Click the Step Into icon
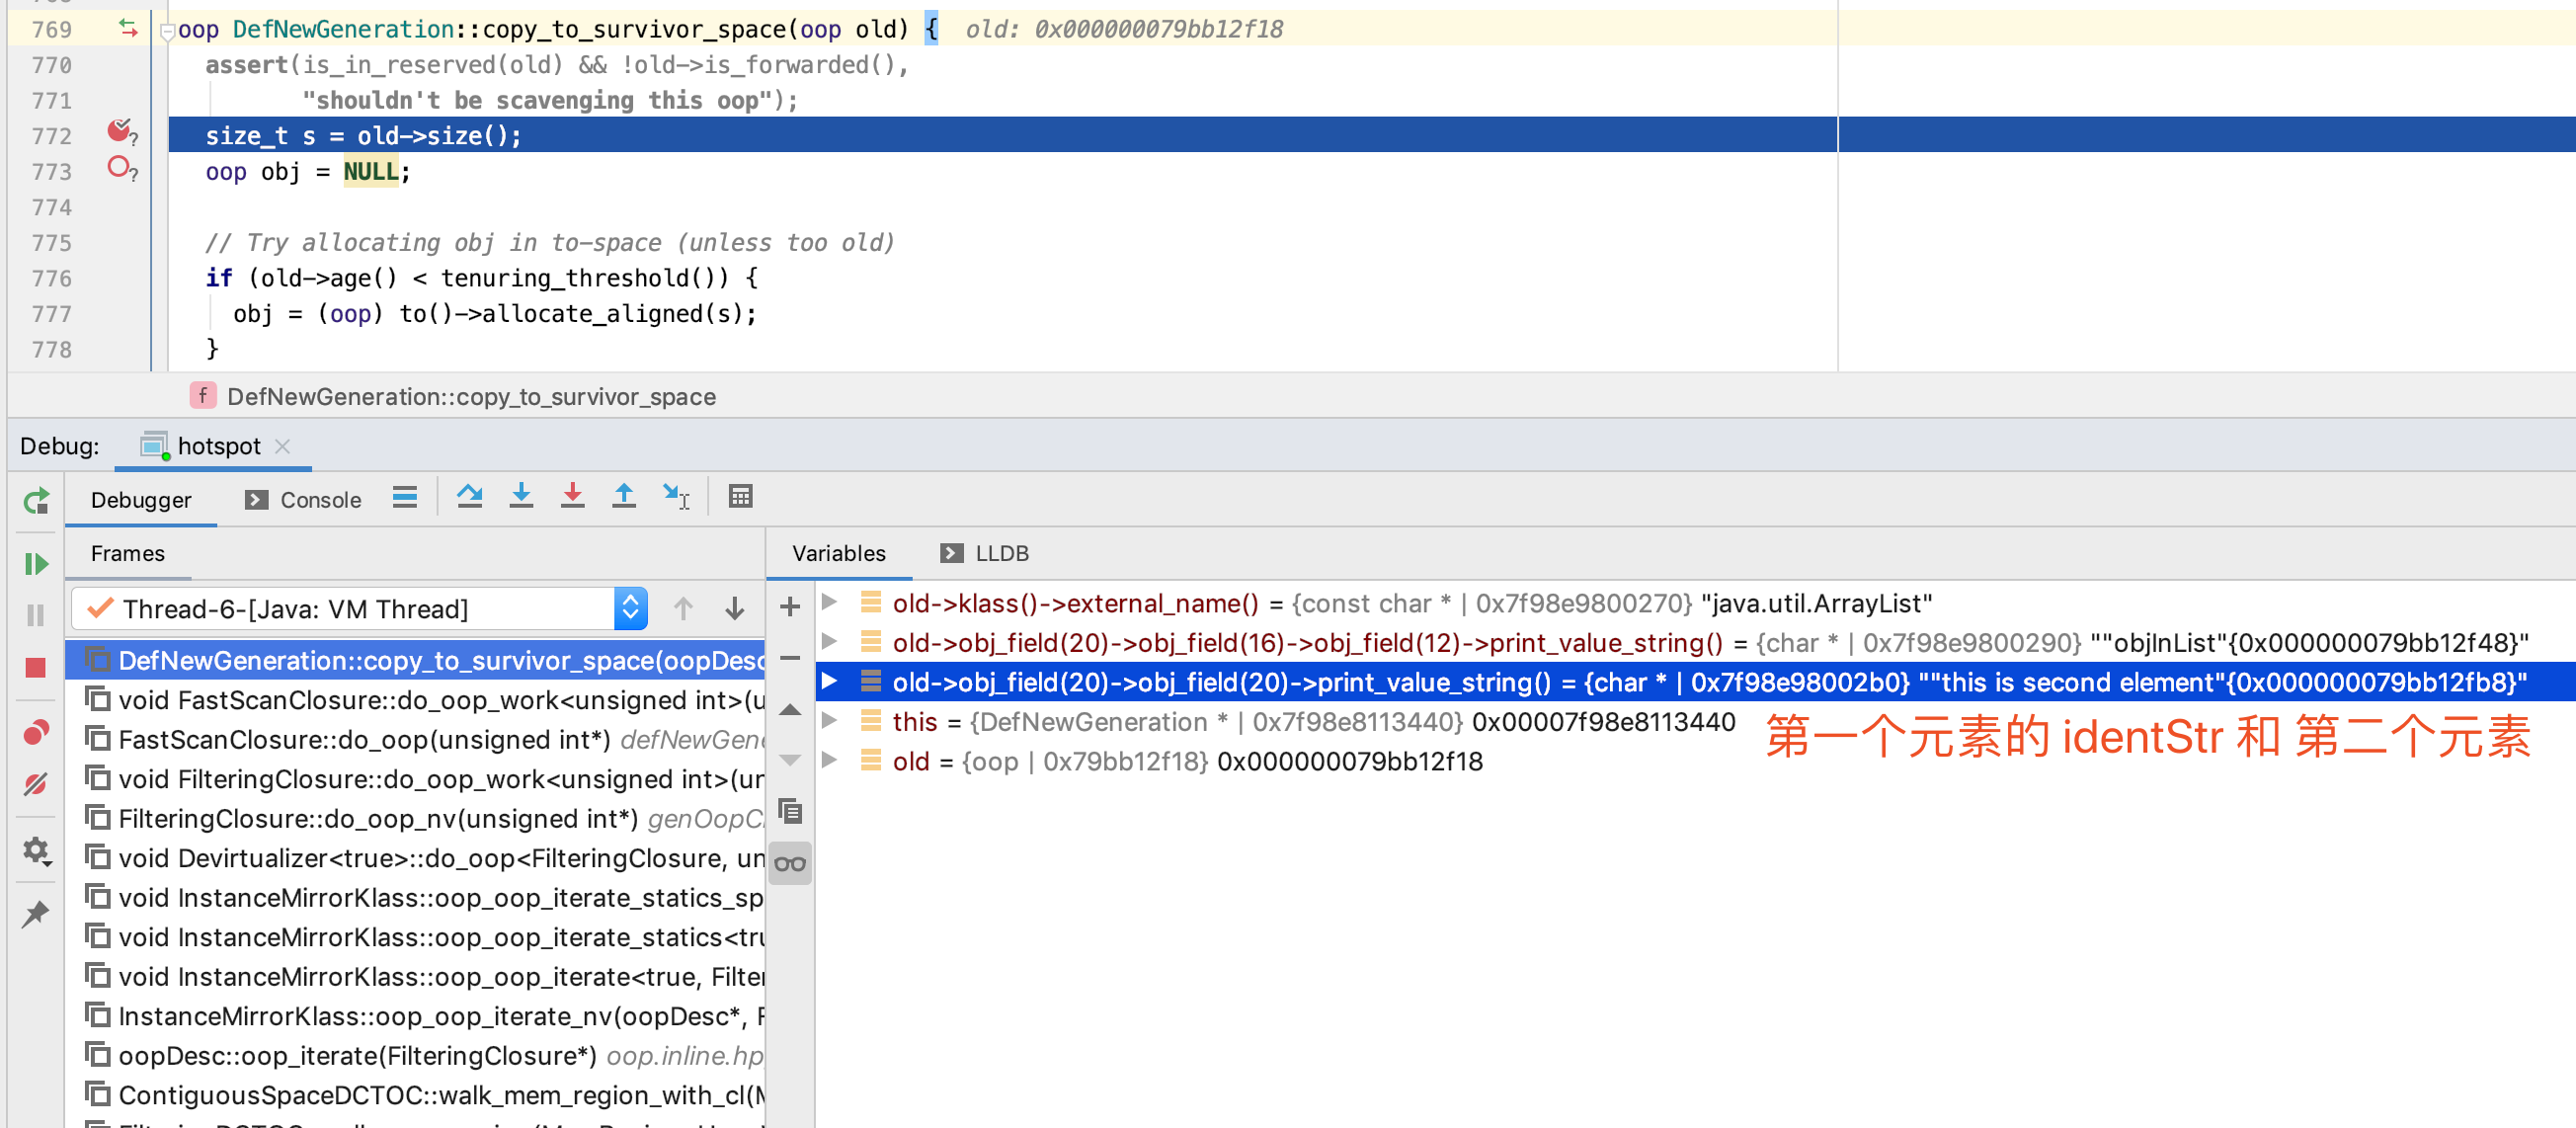2576x1128 pixels. point(521,496)
